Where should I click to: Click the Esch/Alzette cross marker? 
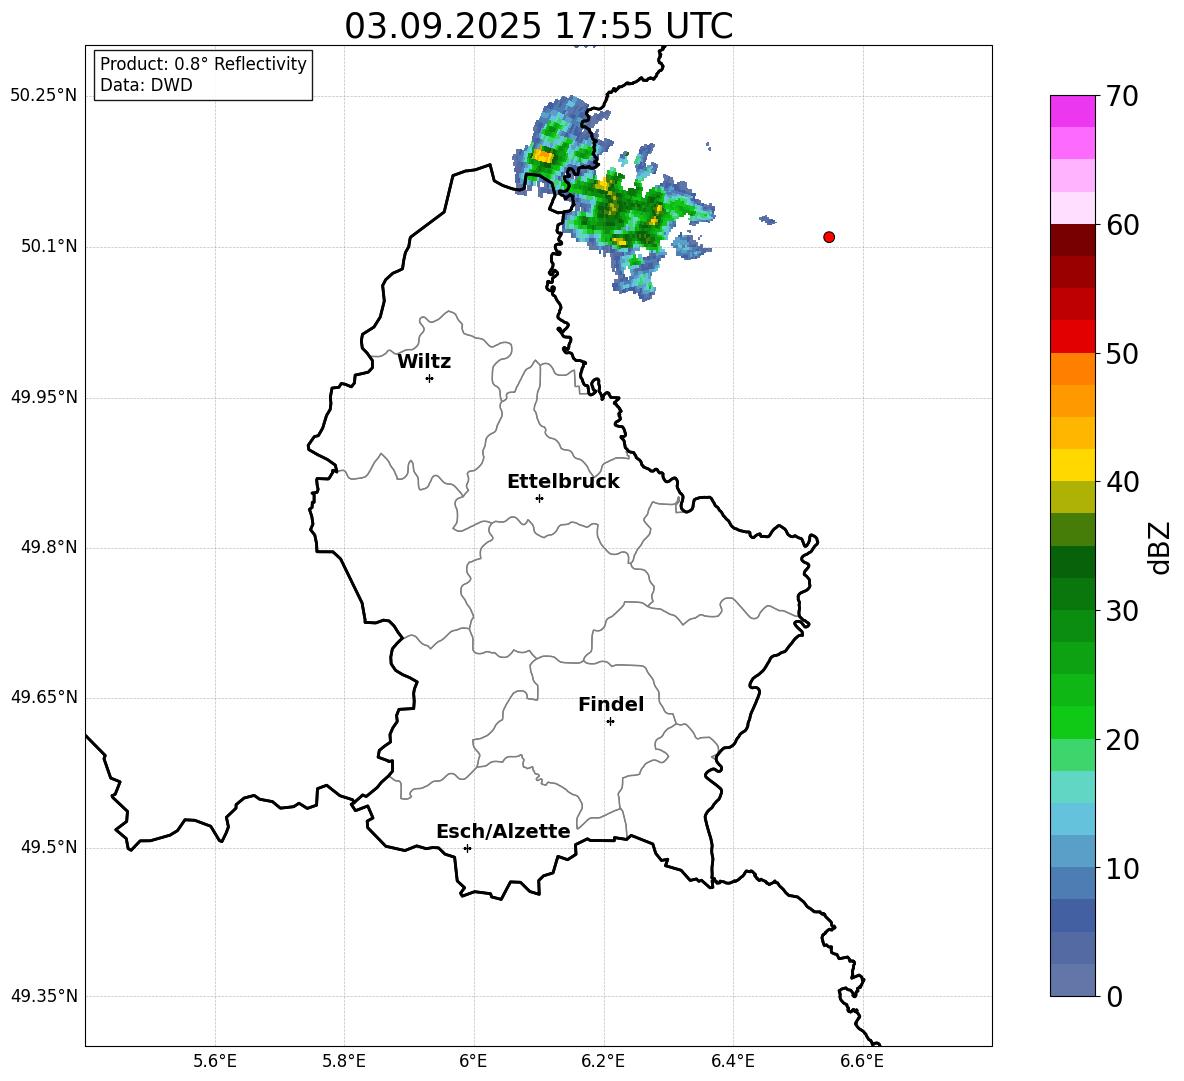click(467, 848)
